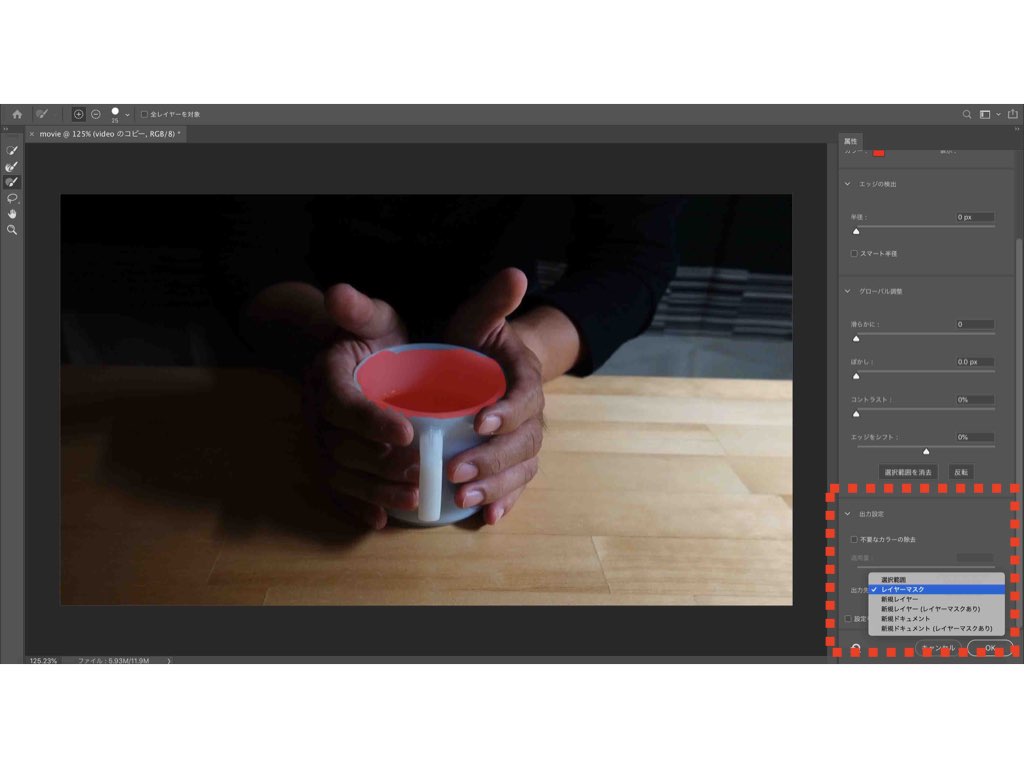Click the ぼかし feather value field
Viewport: 1024px width, 768px height.
click(x=975, y=362)
